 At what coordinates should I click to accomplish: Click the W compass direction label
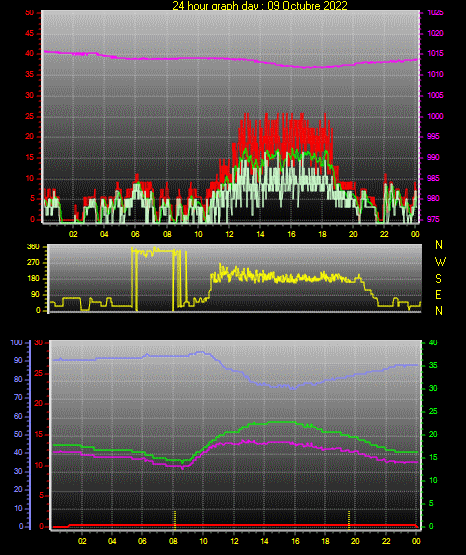tap(440, 262)
